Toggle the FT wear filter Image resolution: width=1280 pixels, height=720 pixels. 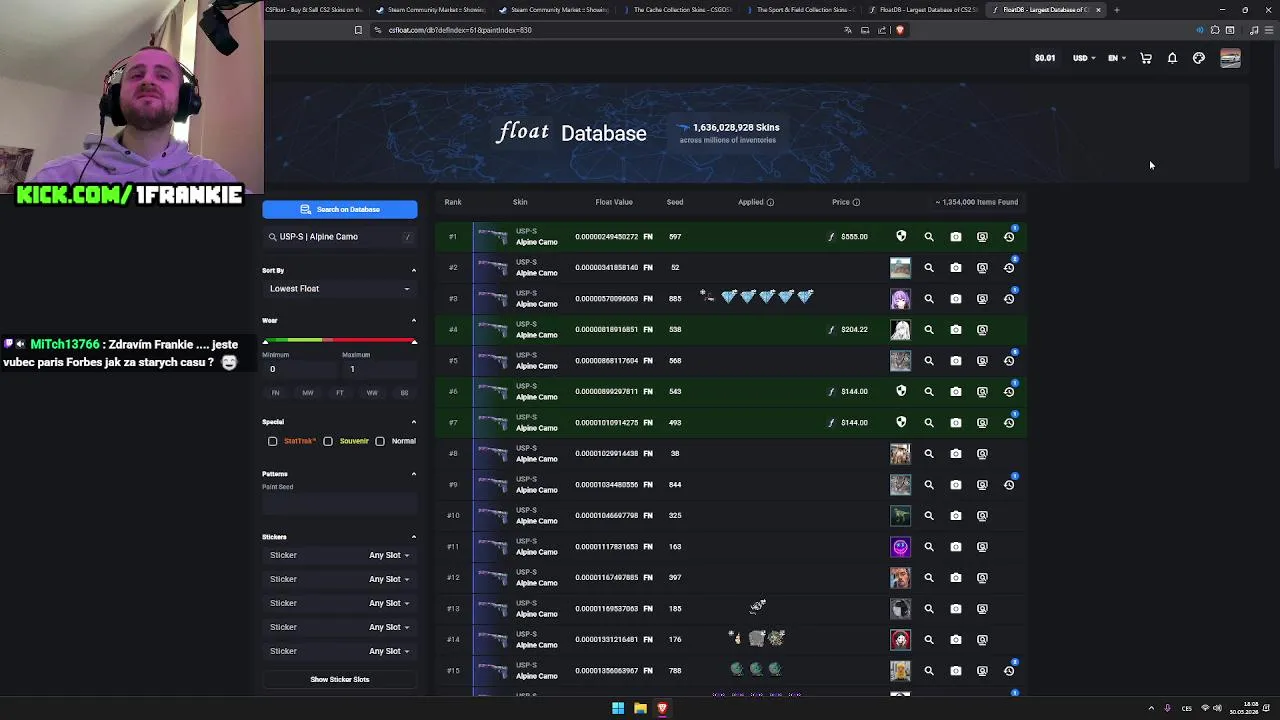pos(340,393)
